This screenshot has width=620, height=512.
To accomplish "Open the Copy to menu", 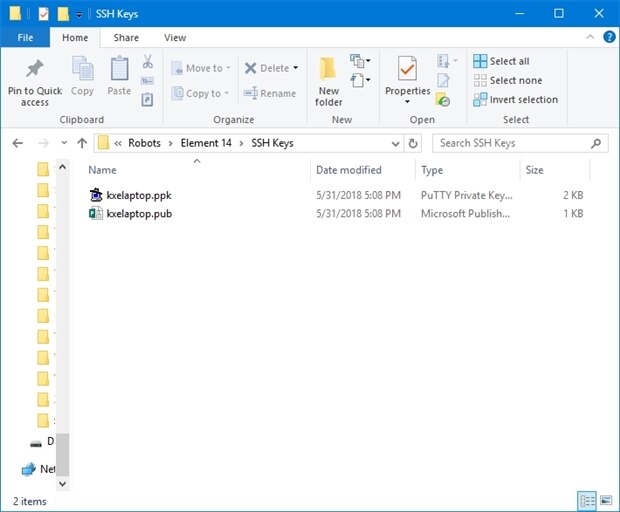I will (200, 93).
